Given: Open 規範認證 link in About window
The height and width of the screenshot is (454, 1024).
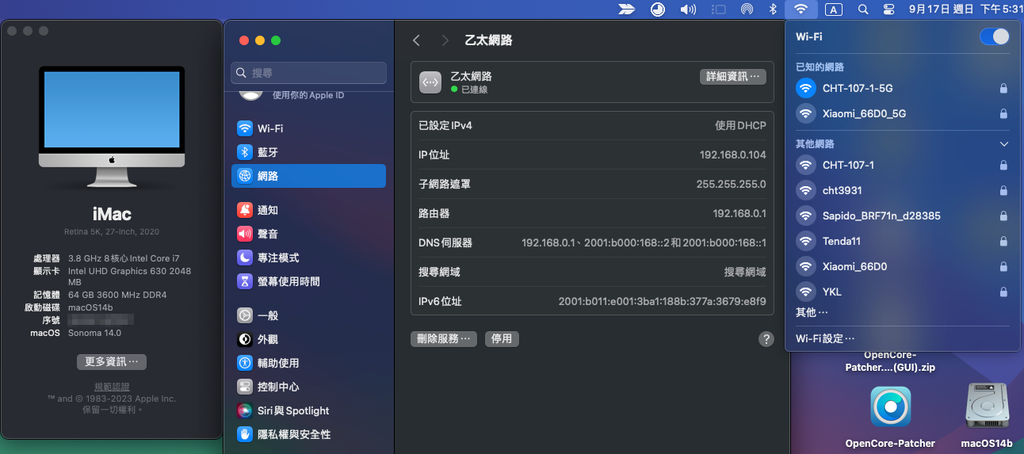Looking at the screenshot, I should [112, 387].
